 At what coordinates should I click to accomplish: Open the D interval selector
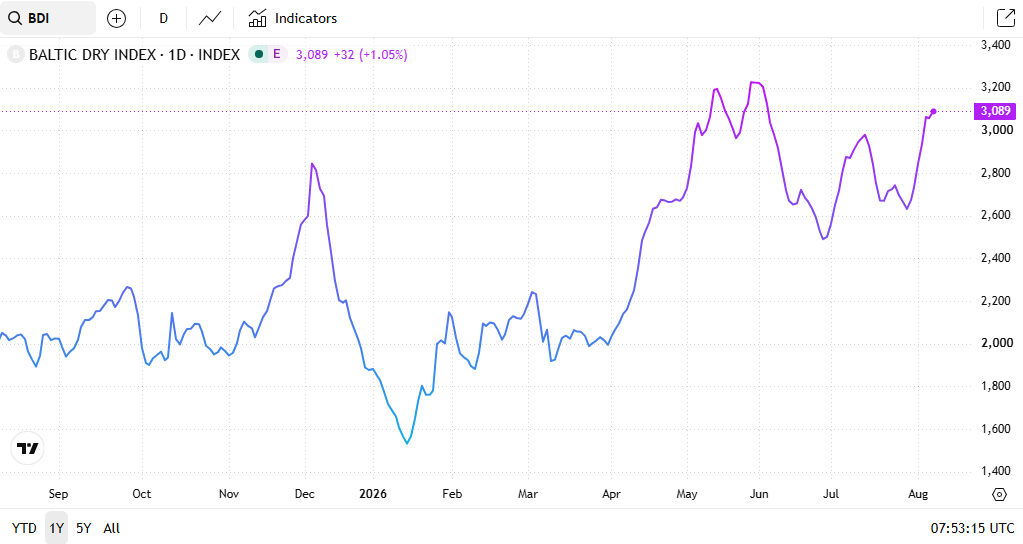click(164, 18)
